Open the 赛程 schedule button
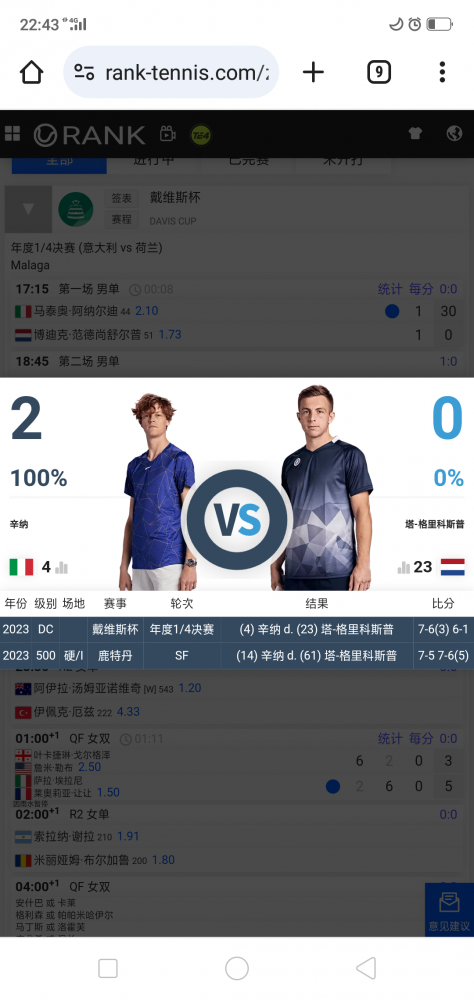Image resolution: width=474 pixels, height=1000 pixels. (121, 219)
